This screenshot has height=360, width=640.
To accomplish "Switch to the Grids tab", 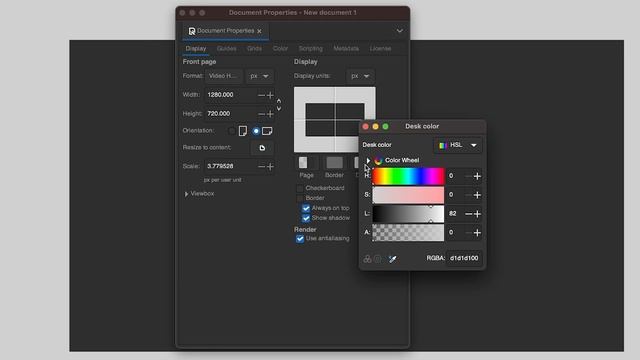I will tap(254, 49).
